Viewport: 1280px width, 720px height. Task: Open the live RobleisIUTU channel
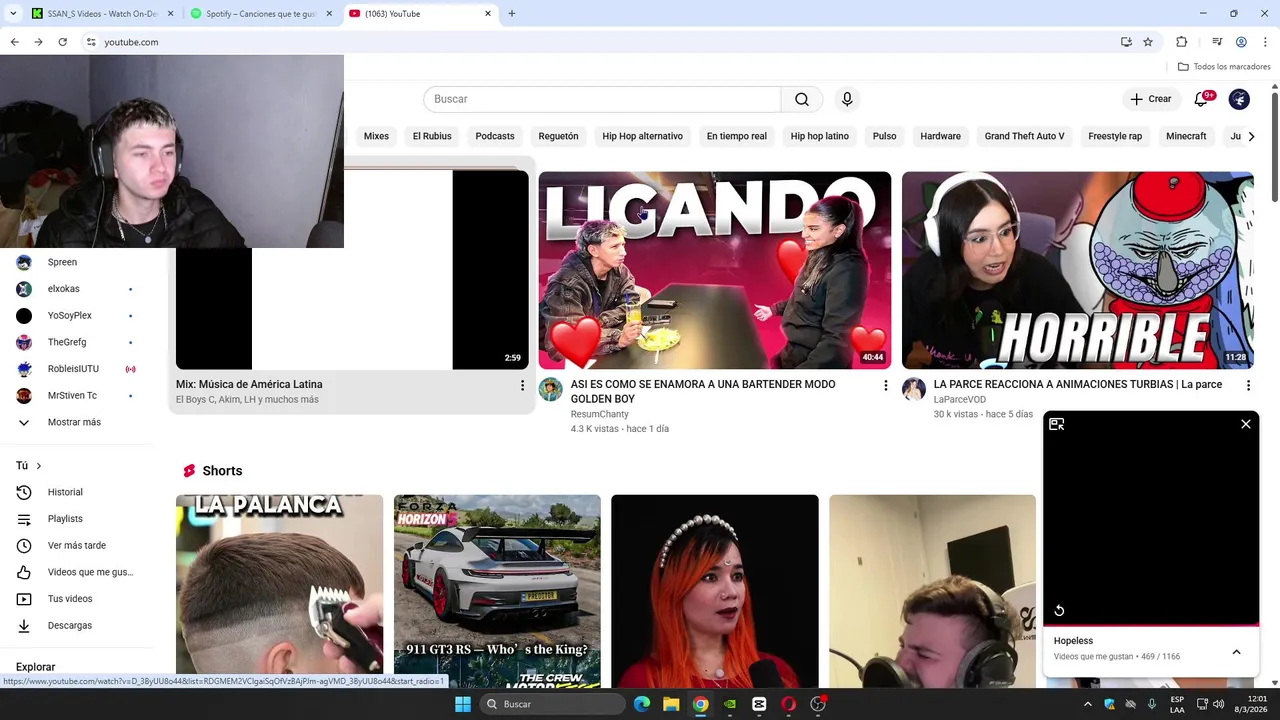point(74,369)
